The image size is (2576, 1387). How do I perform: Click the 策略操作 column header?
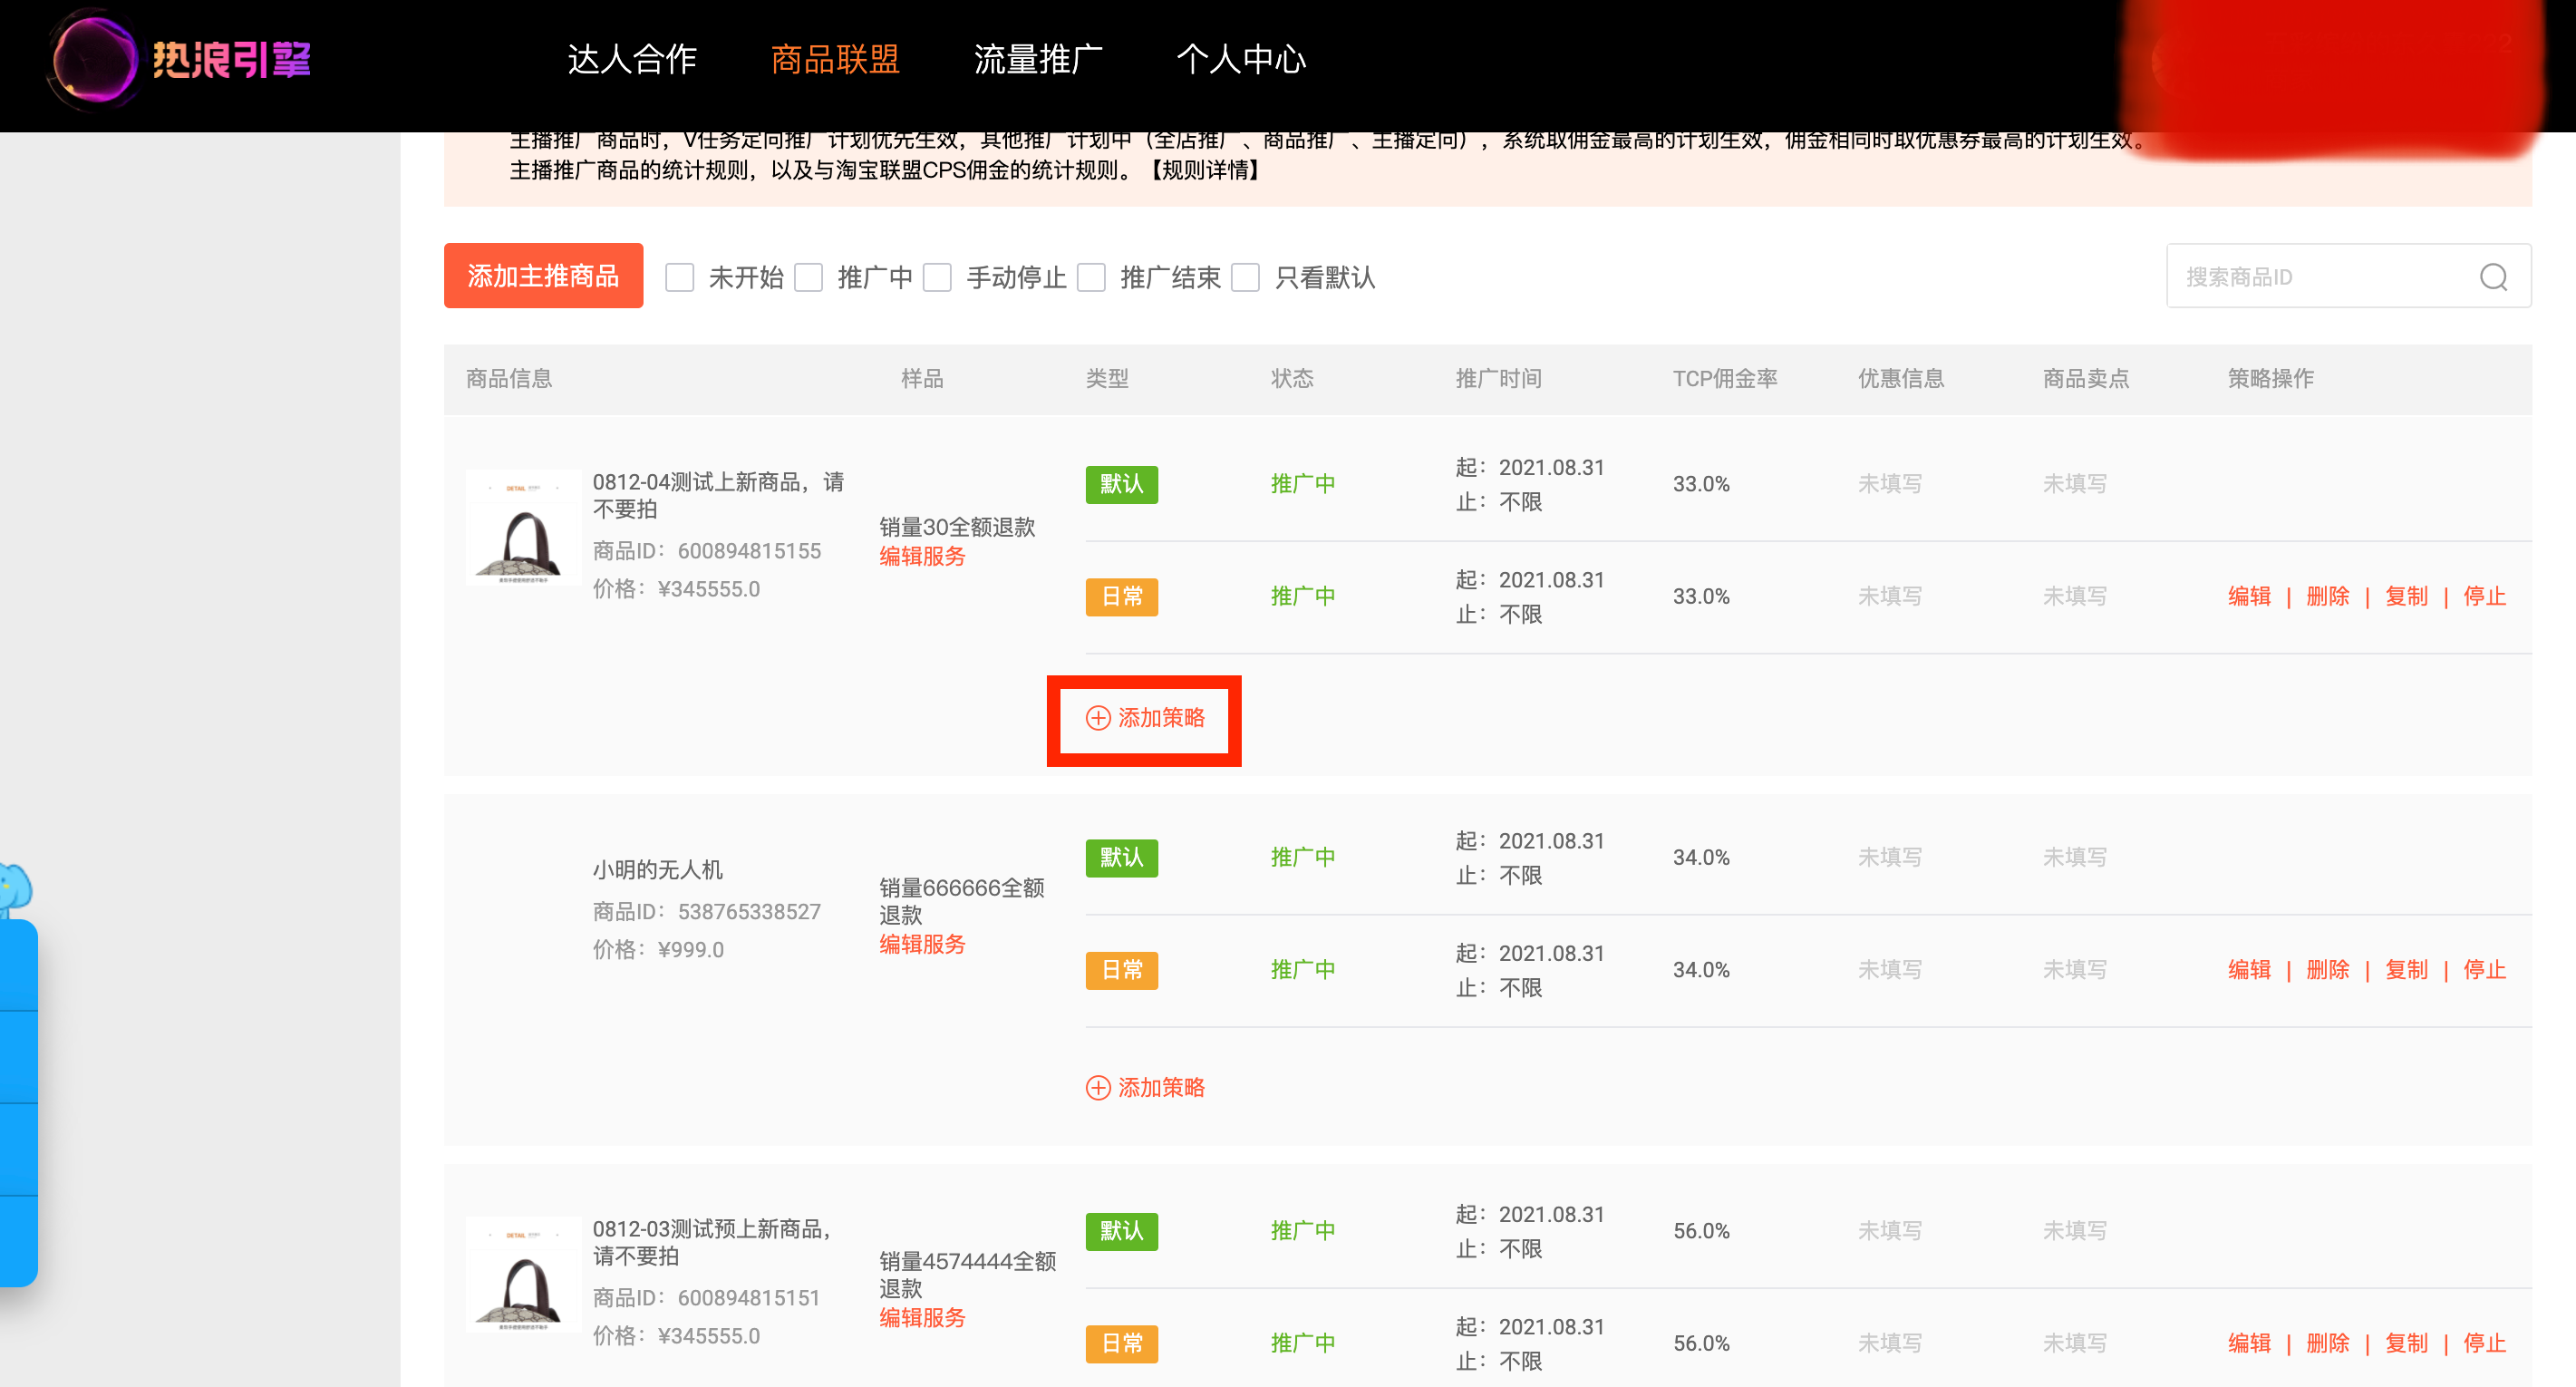click(x=2270, y=379)
